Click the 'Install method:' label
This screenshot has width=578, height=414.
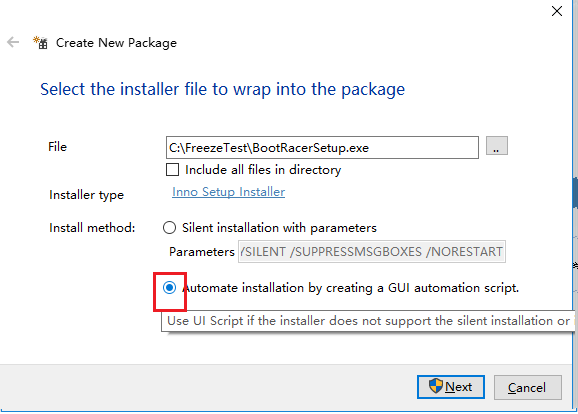[x=92, y=228]
